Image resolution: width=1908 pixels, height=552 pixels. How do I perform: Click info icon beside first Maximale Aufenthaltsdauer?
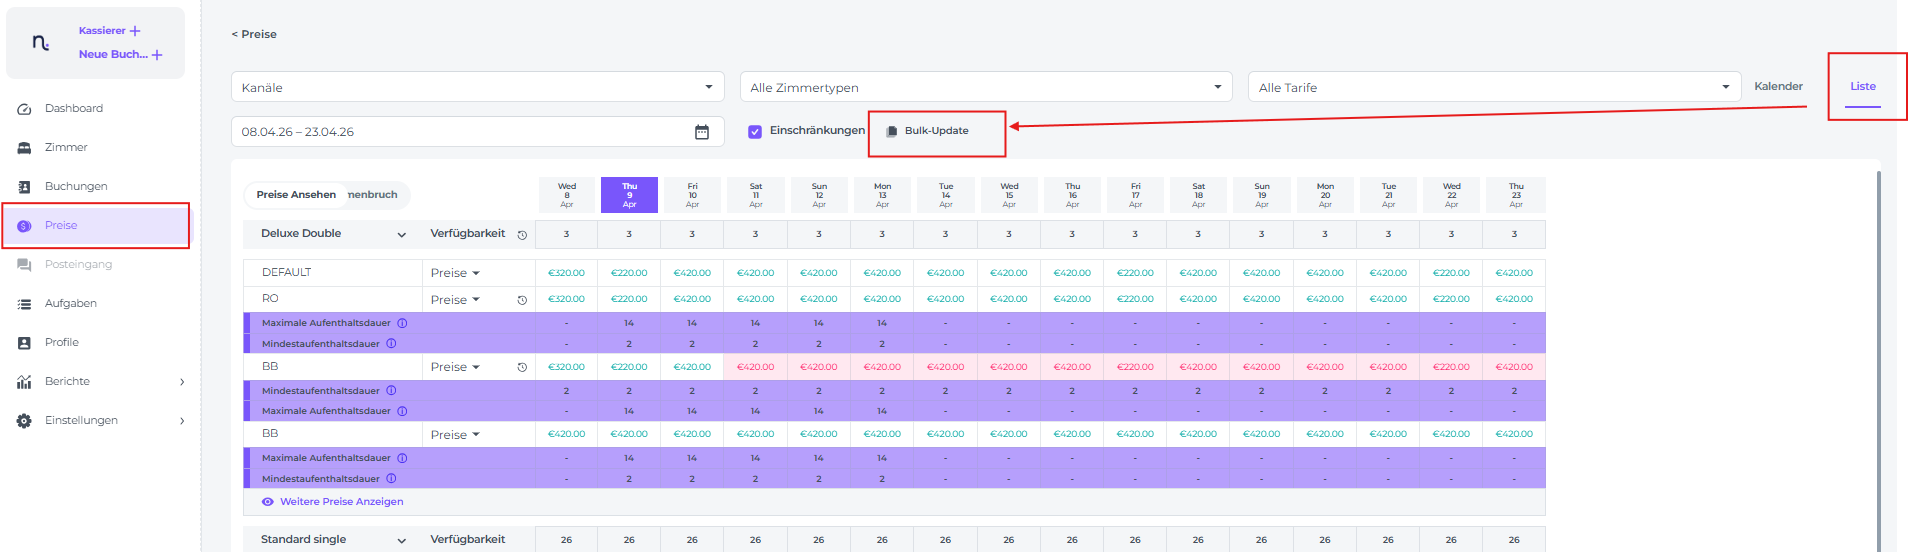pyautogui.click(x=402, y=323)
